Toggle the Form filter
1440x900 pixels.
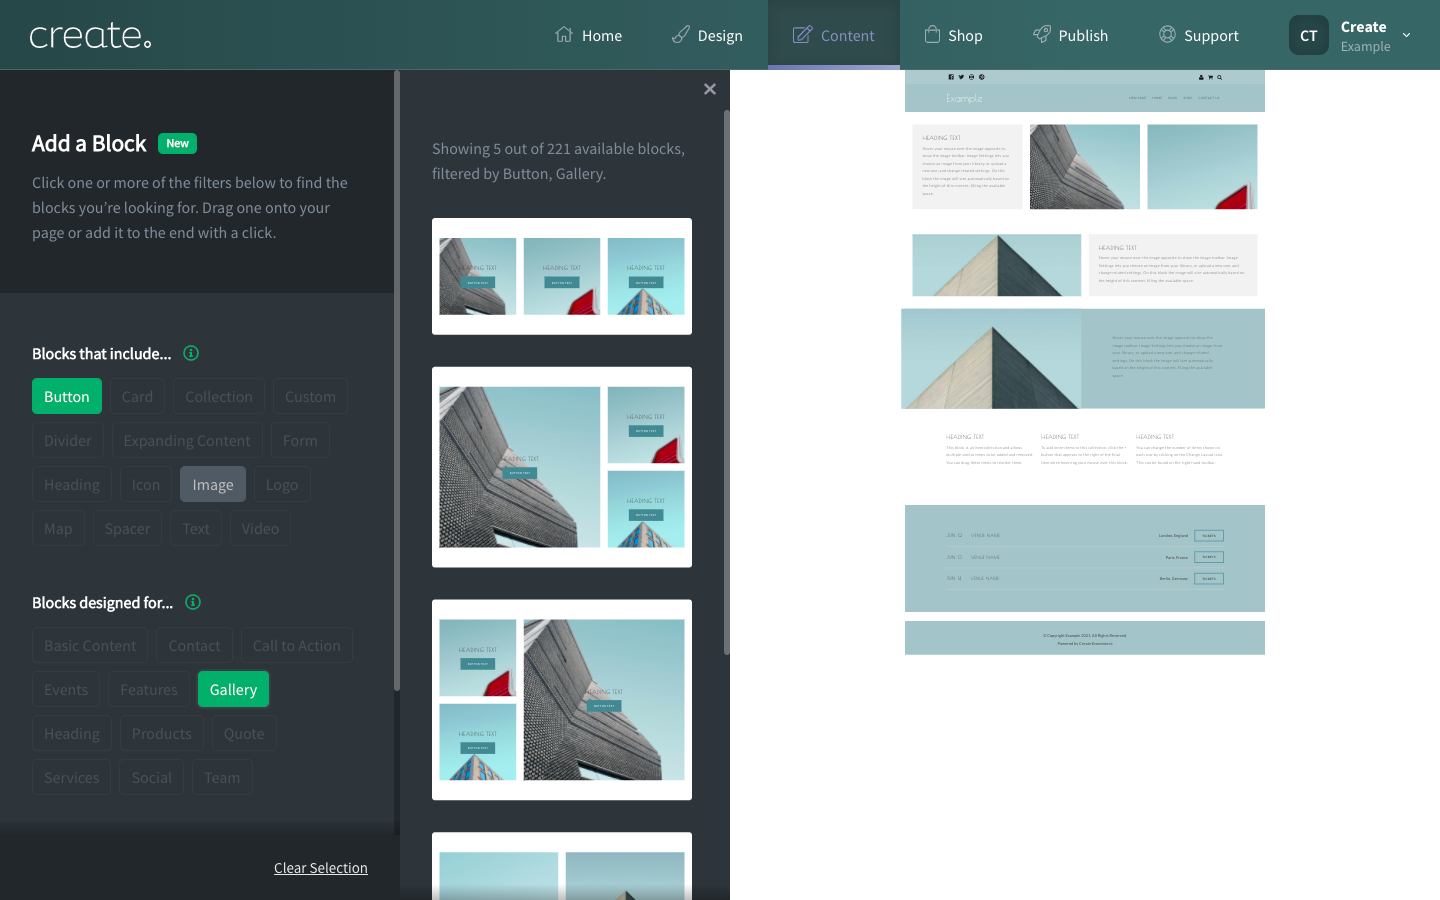[300, 440]
